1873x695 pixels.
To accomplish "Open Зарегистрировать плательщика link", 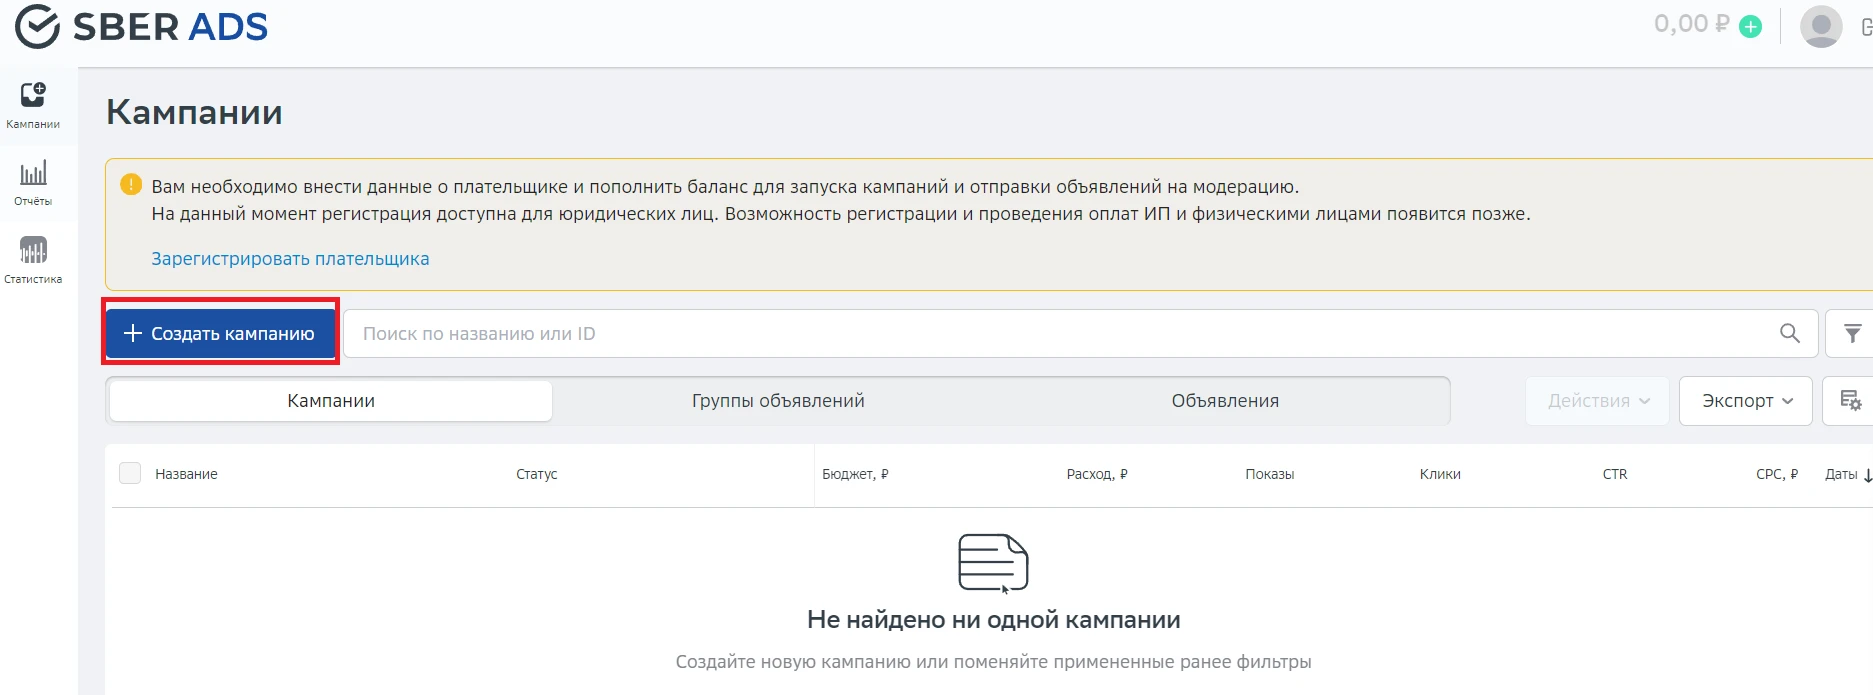I will tap(290, 258).
